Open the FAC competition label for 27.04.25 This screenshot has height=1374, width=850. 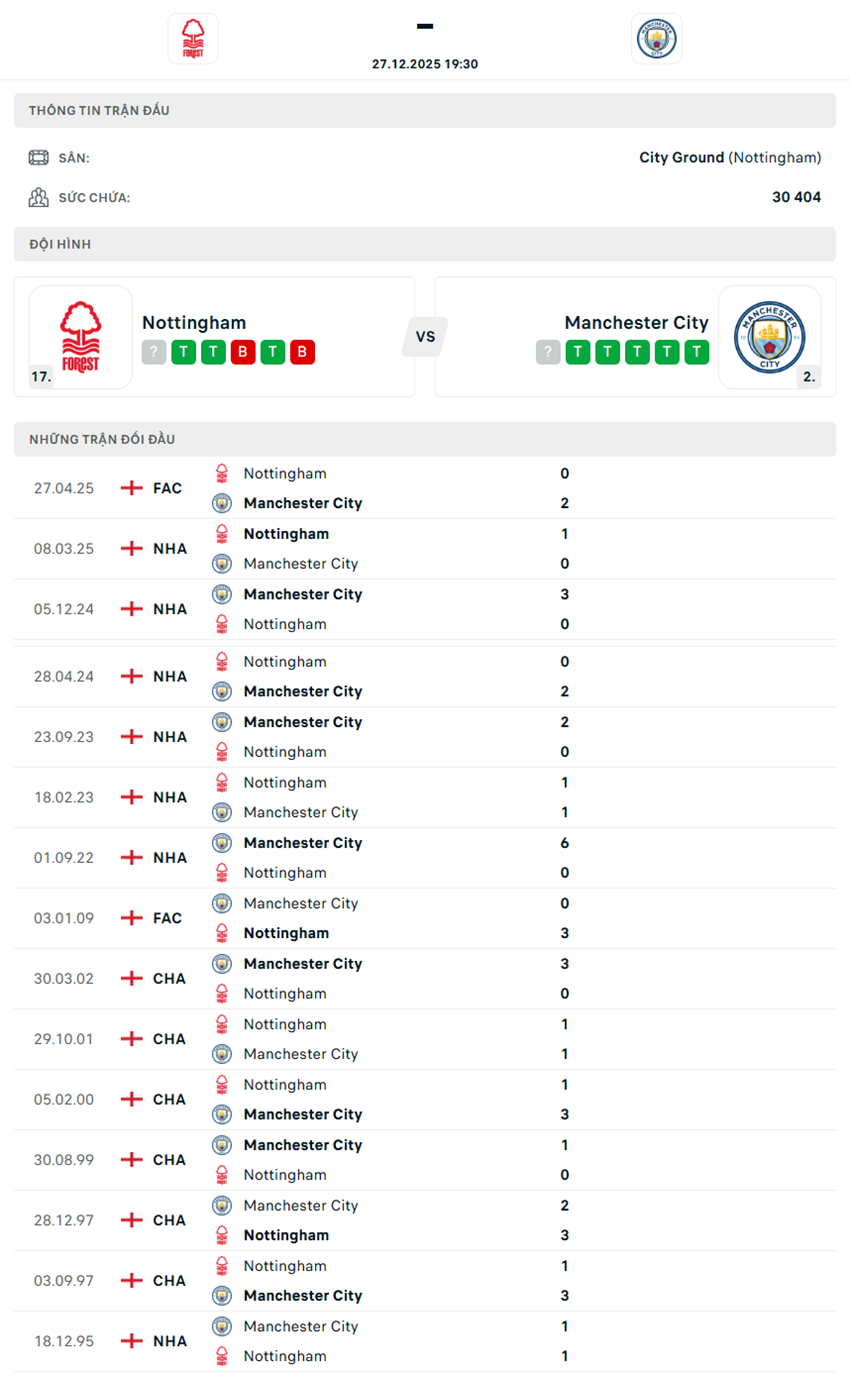170,488
